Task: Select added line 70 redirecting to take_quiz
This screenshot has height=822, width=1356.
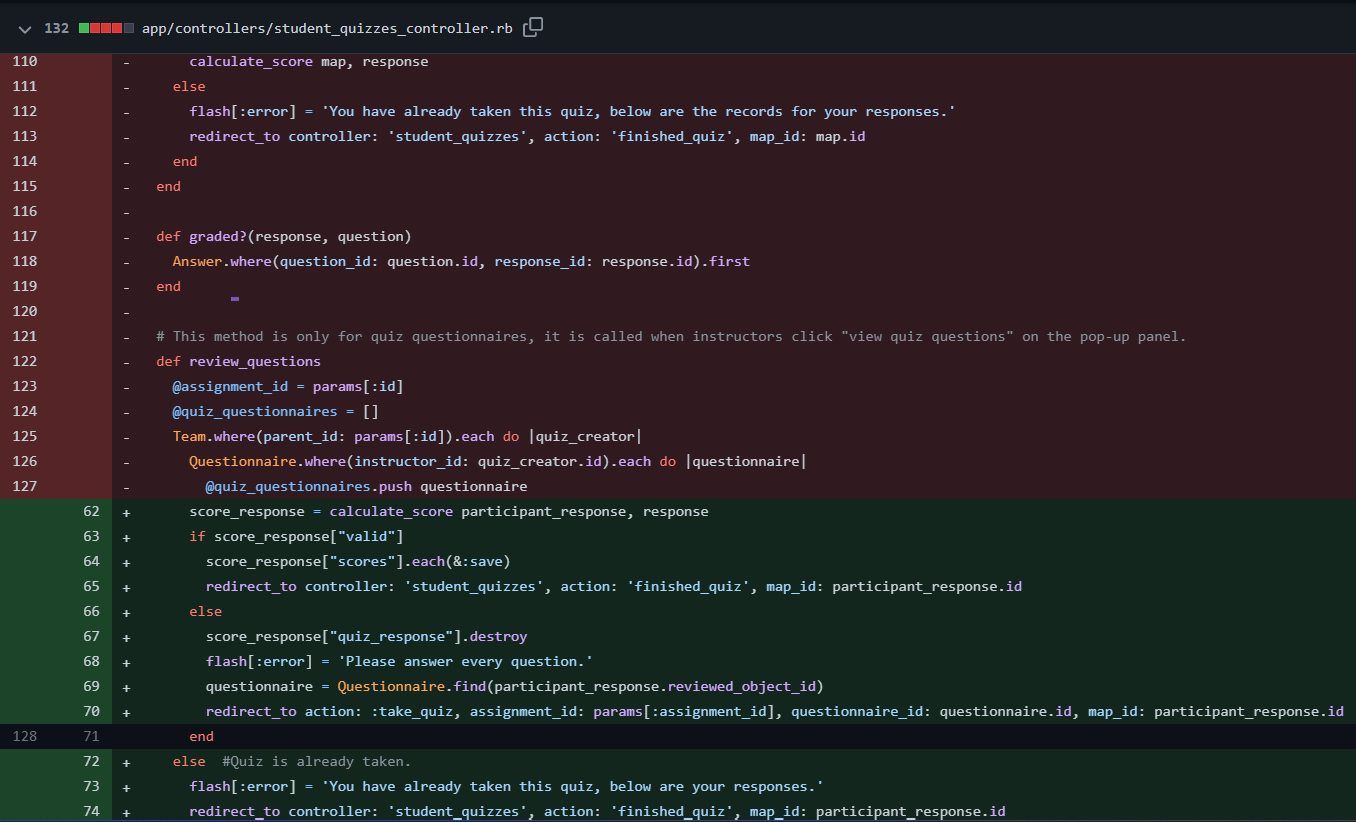Action: click(90, 711)
